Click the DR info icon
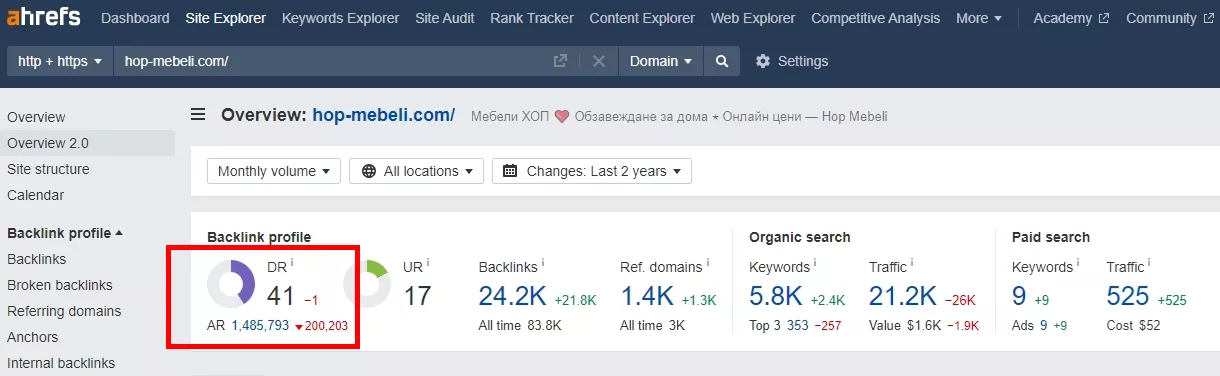 click(292, 263)
